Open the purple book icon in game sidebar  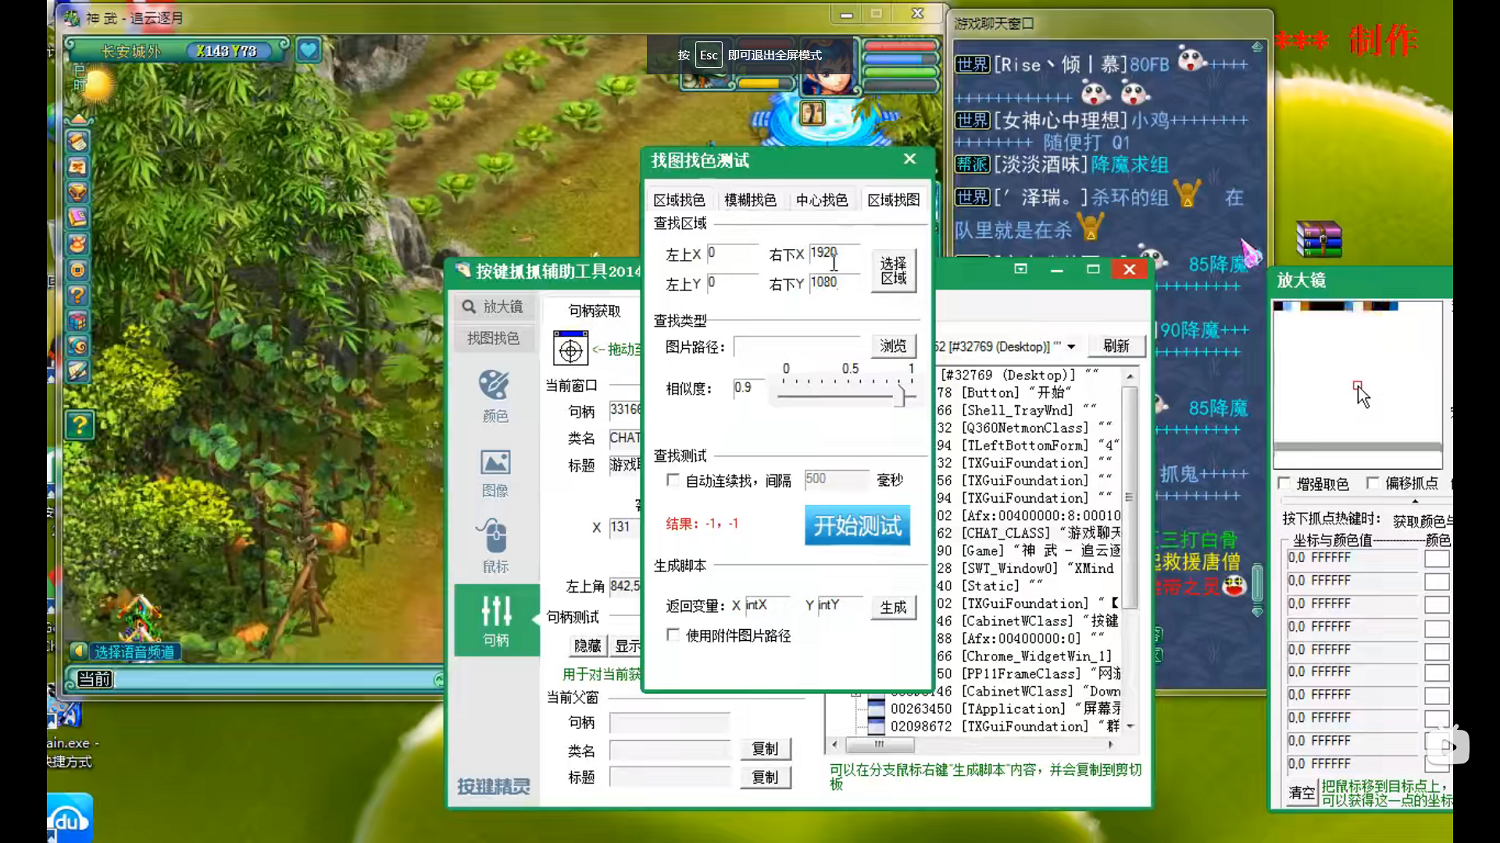78,217
